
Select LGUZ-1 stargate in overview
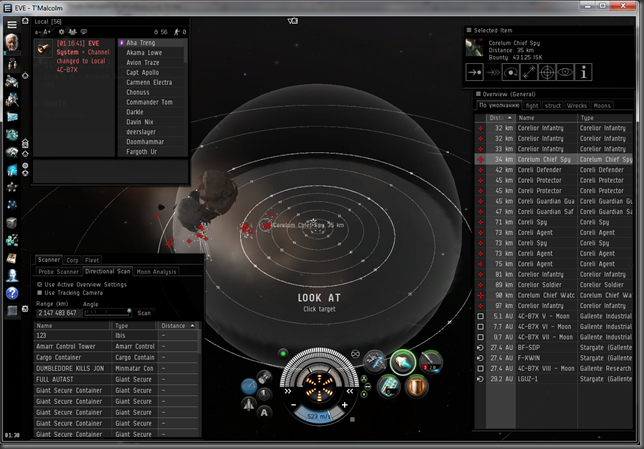(554, 379)
